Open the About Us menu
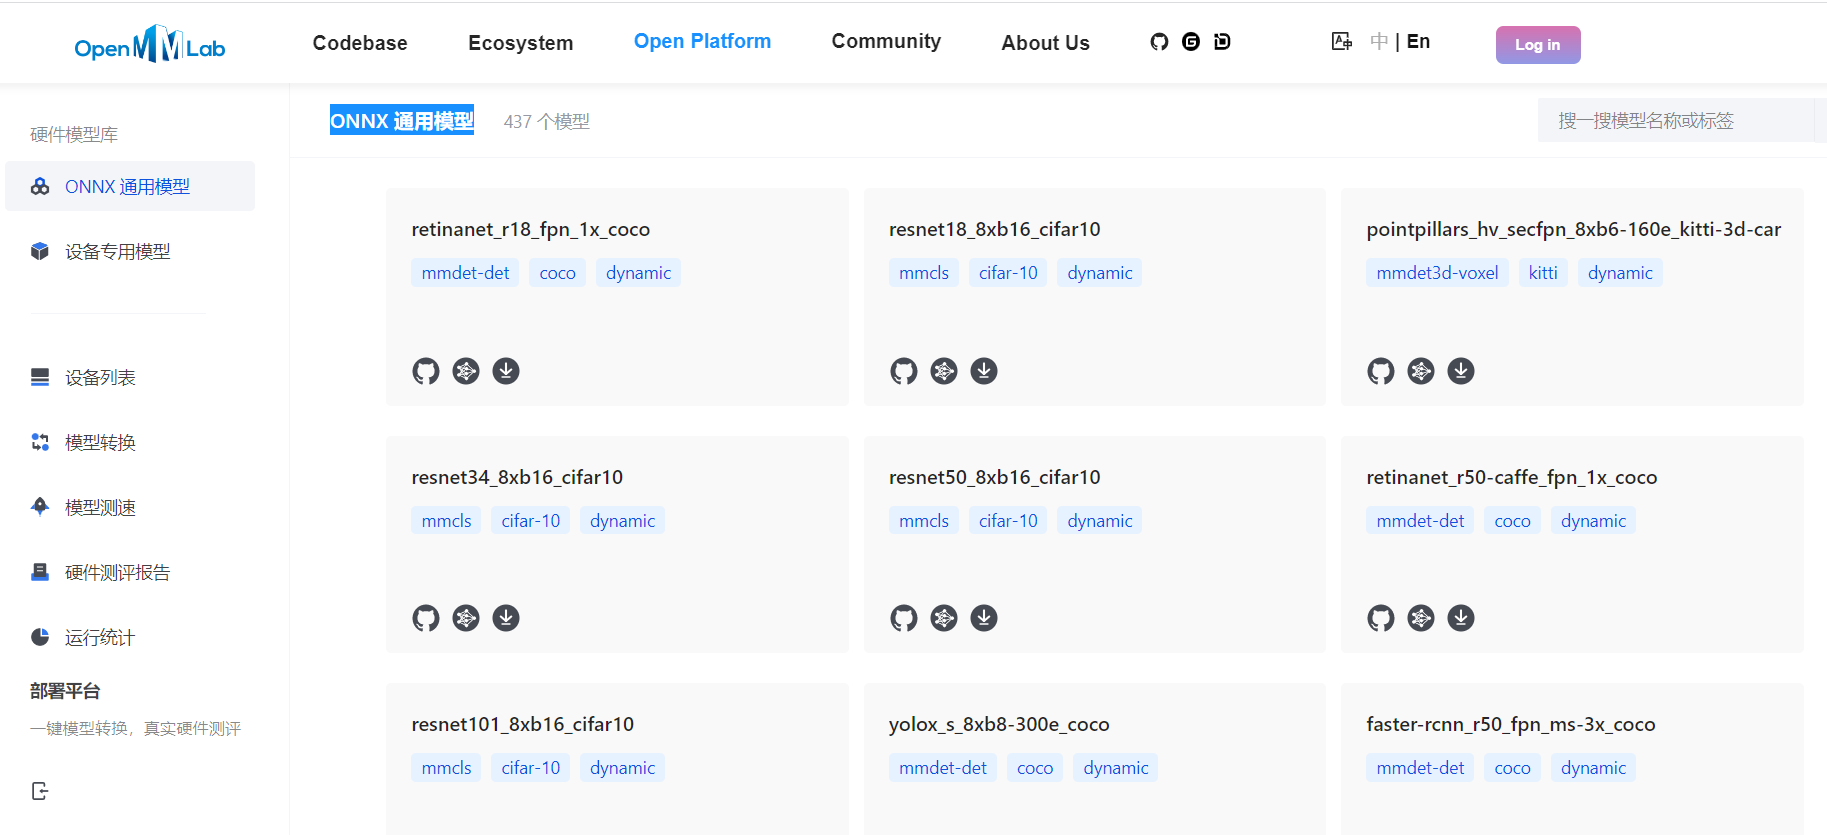 [1046, 43]
